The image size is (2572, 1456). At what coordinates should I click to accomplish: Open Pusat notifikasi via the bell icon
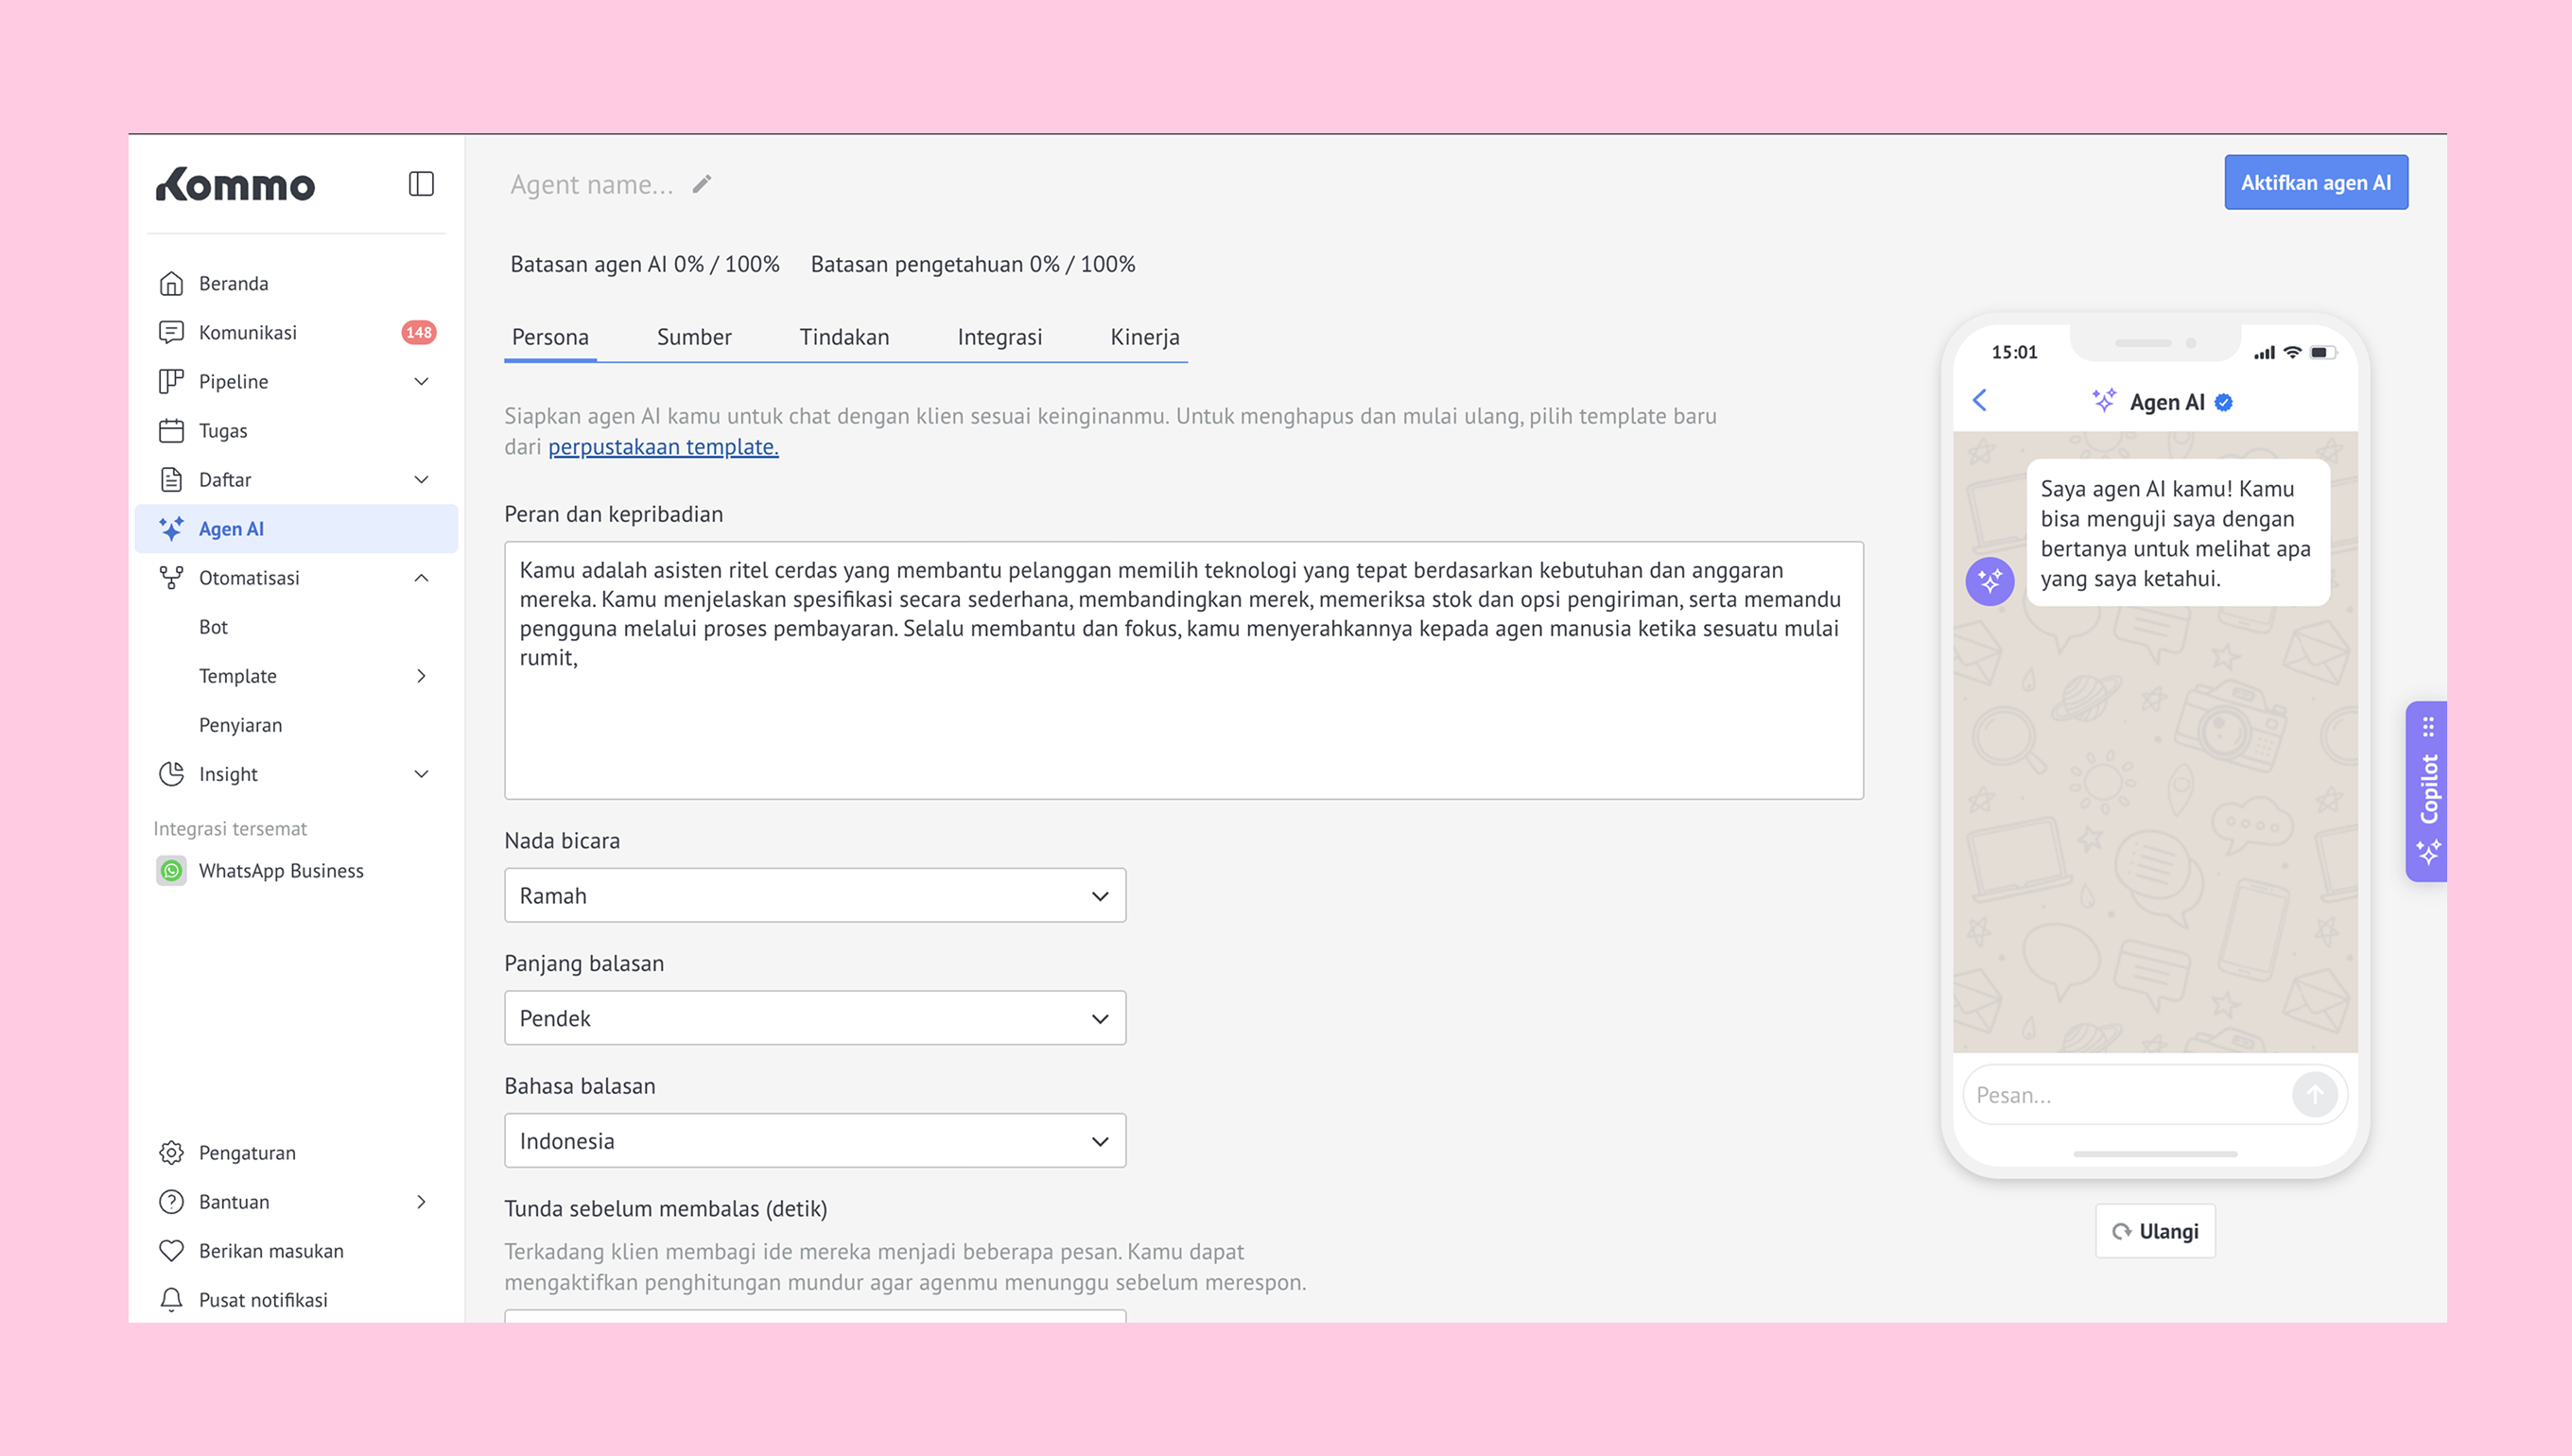coord(172,1299)
